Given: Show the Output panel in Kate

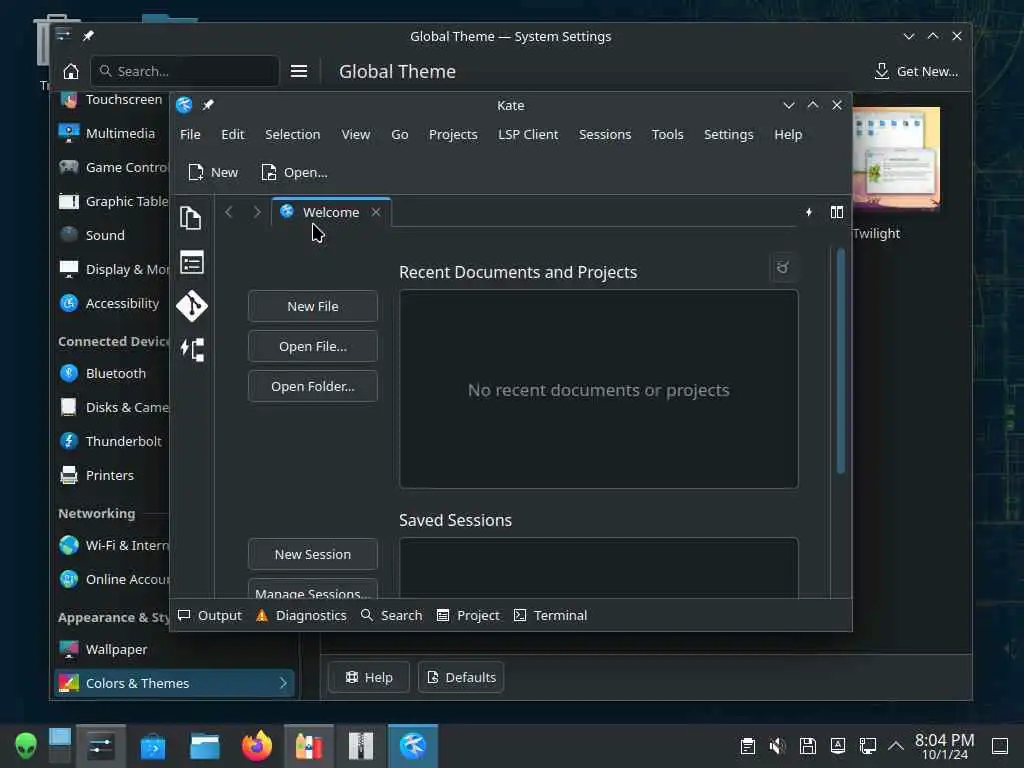Looking at the screenshot, I should coord(210,615).
